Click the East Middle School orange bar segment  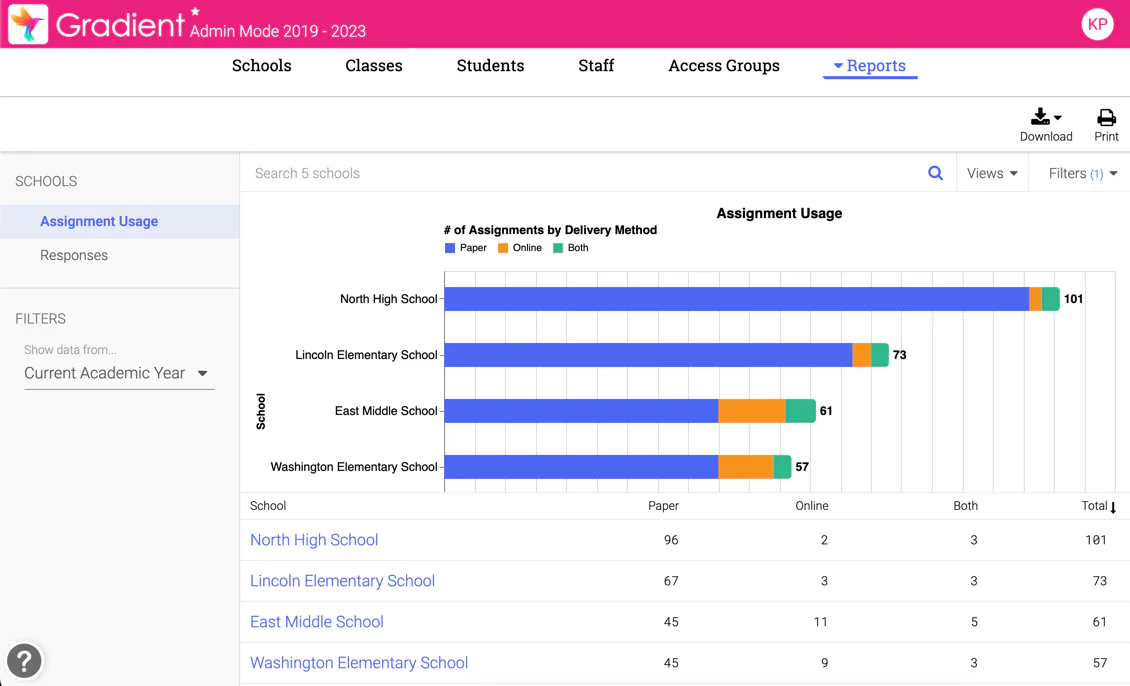[752, 411]
